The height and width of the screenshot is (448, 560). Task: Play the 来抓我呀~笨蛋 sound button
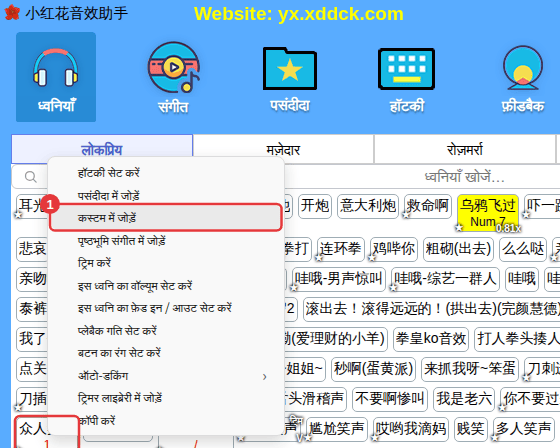click(x=470, y=369)
